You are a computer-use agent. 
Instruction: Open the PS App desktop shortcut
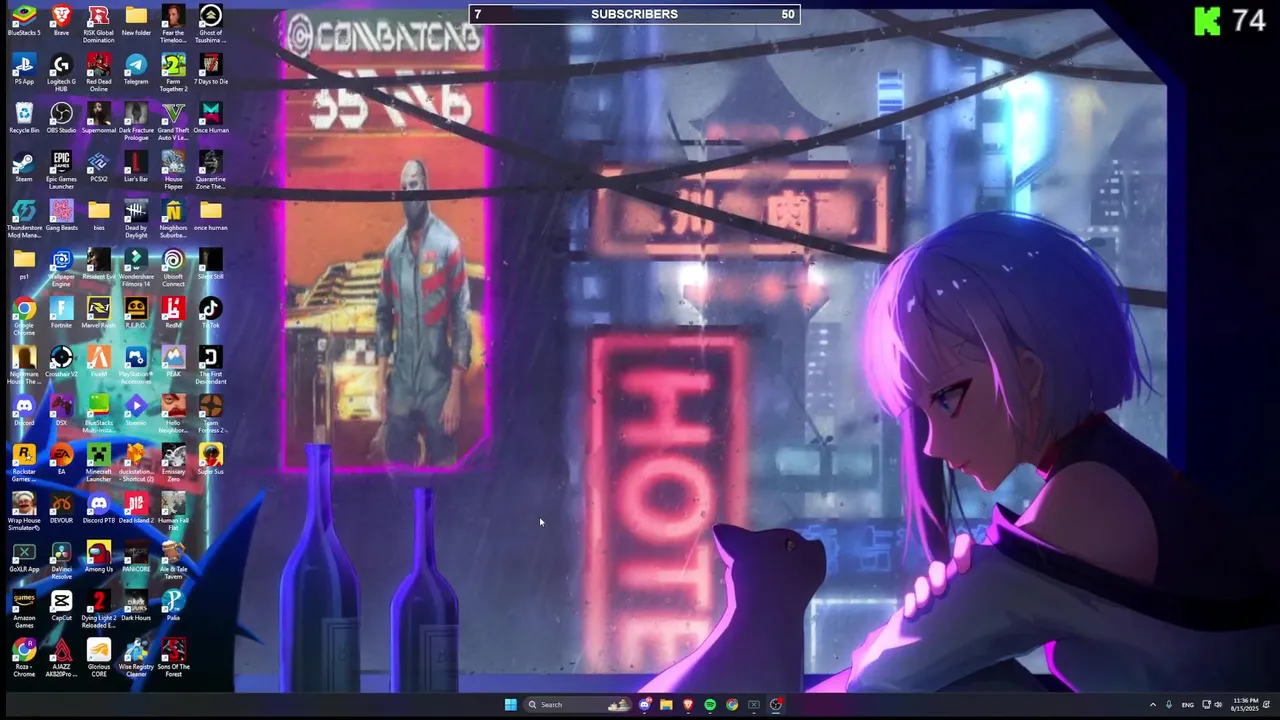click(x=24, y=70)
